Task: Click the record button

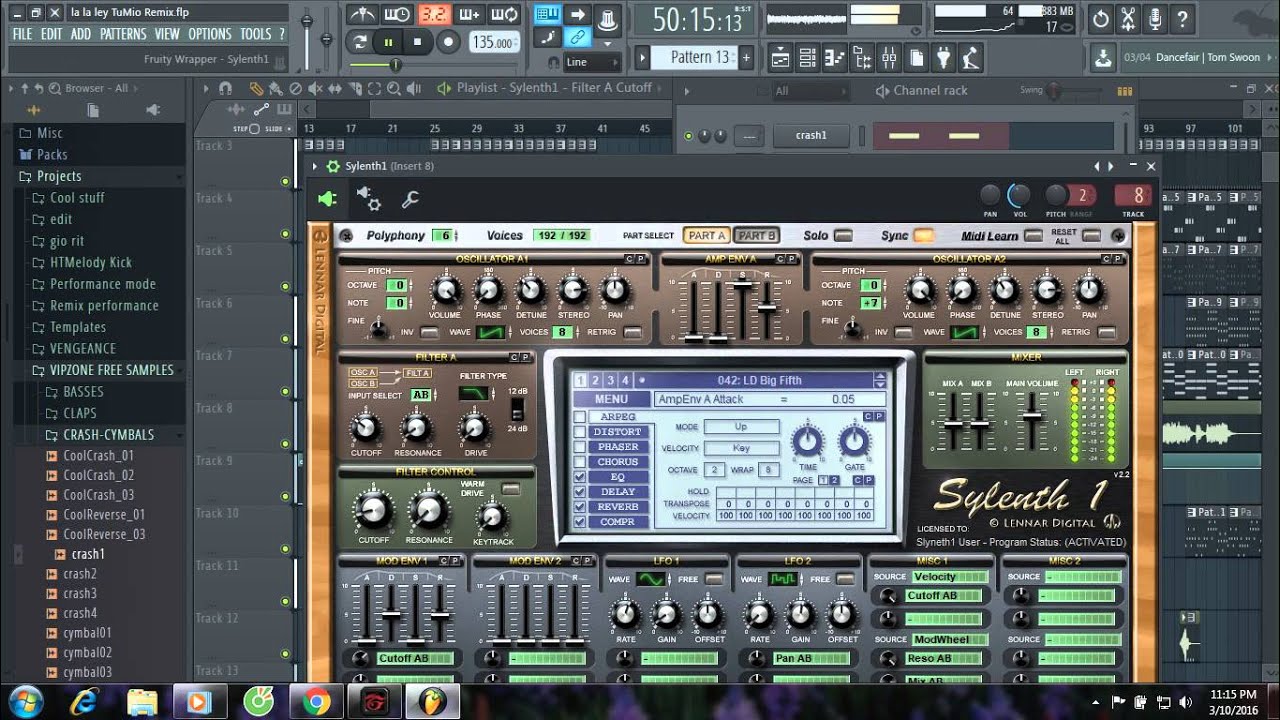Action: pyautogui.click(x=448, y=42)
